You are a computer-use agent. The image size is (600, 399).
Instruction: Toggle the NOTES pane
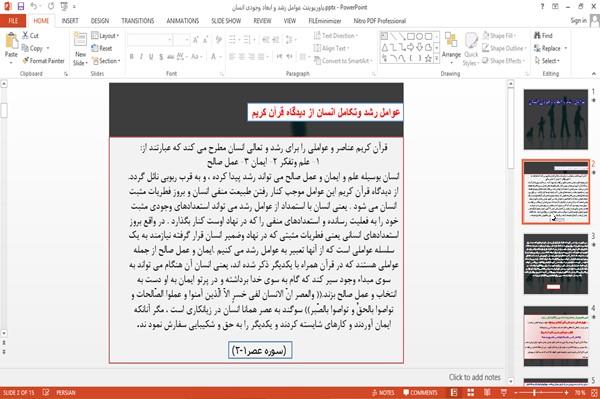[x=383, y=392]
